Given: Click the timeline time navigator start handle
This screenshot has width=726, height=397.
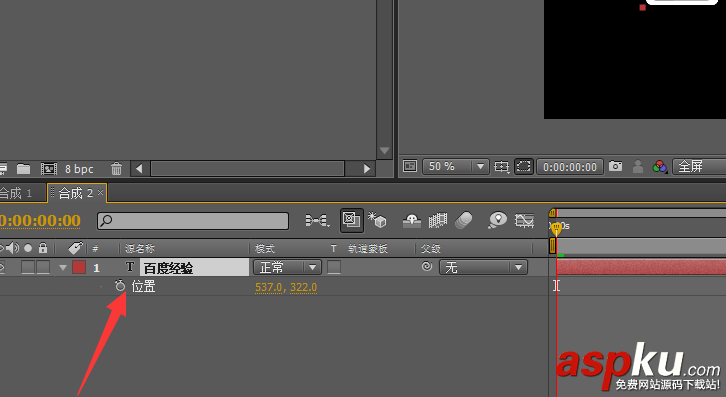Looking at the screenshot, I should coord(552,213).
